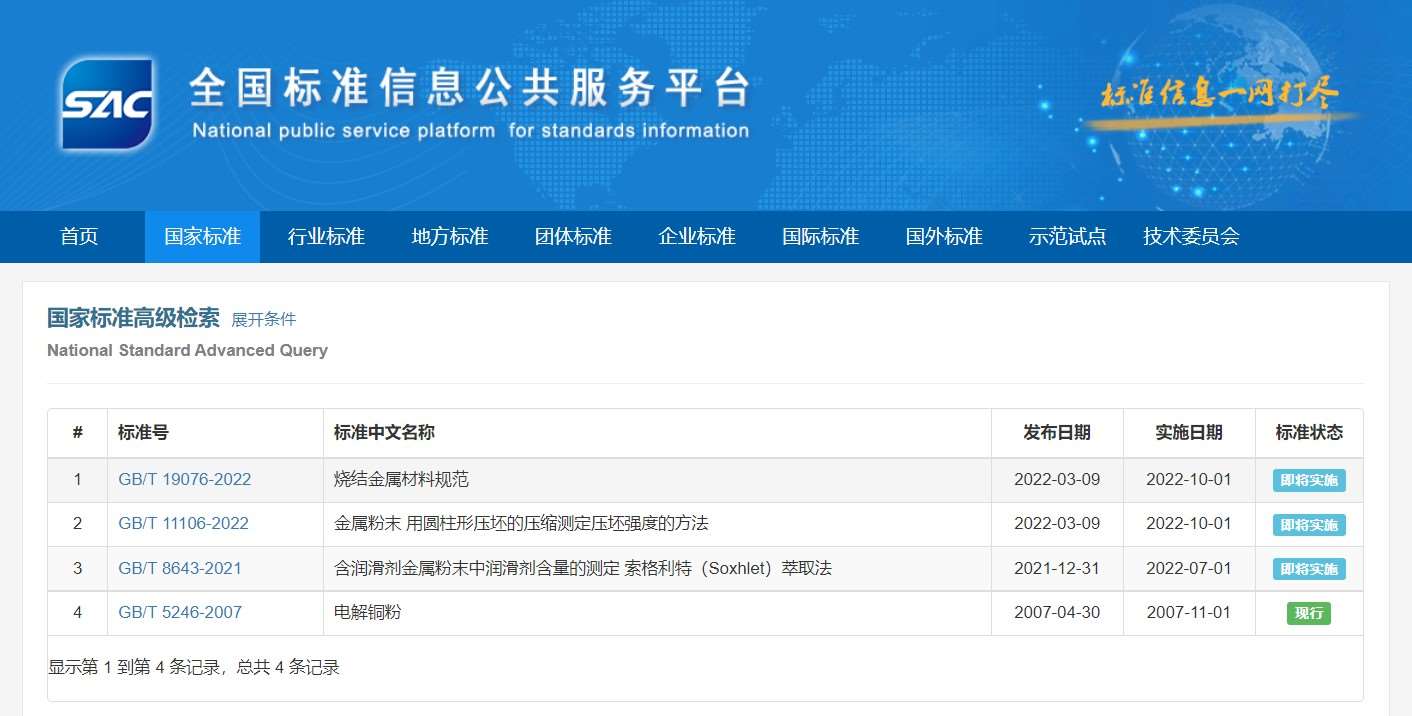The image size is (1412, 716).
Task: Open the 示范试点 tab
Action: [x=1067, y=237]
